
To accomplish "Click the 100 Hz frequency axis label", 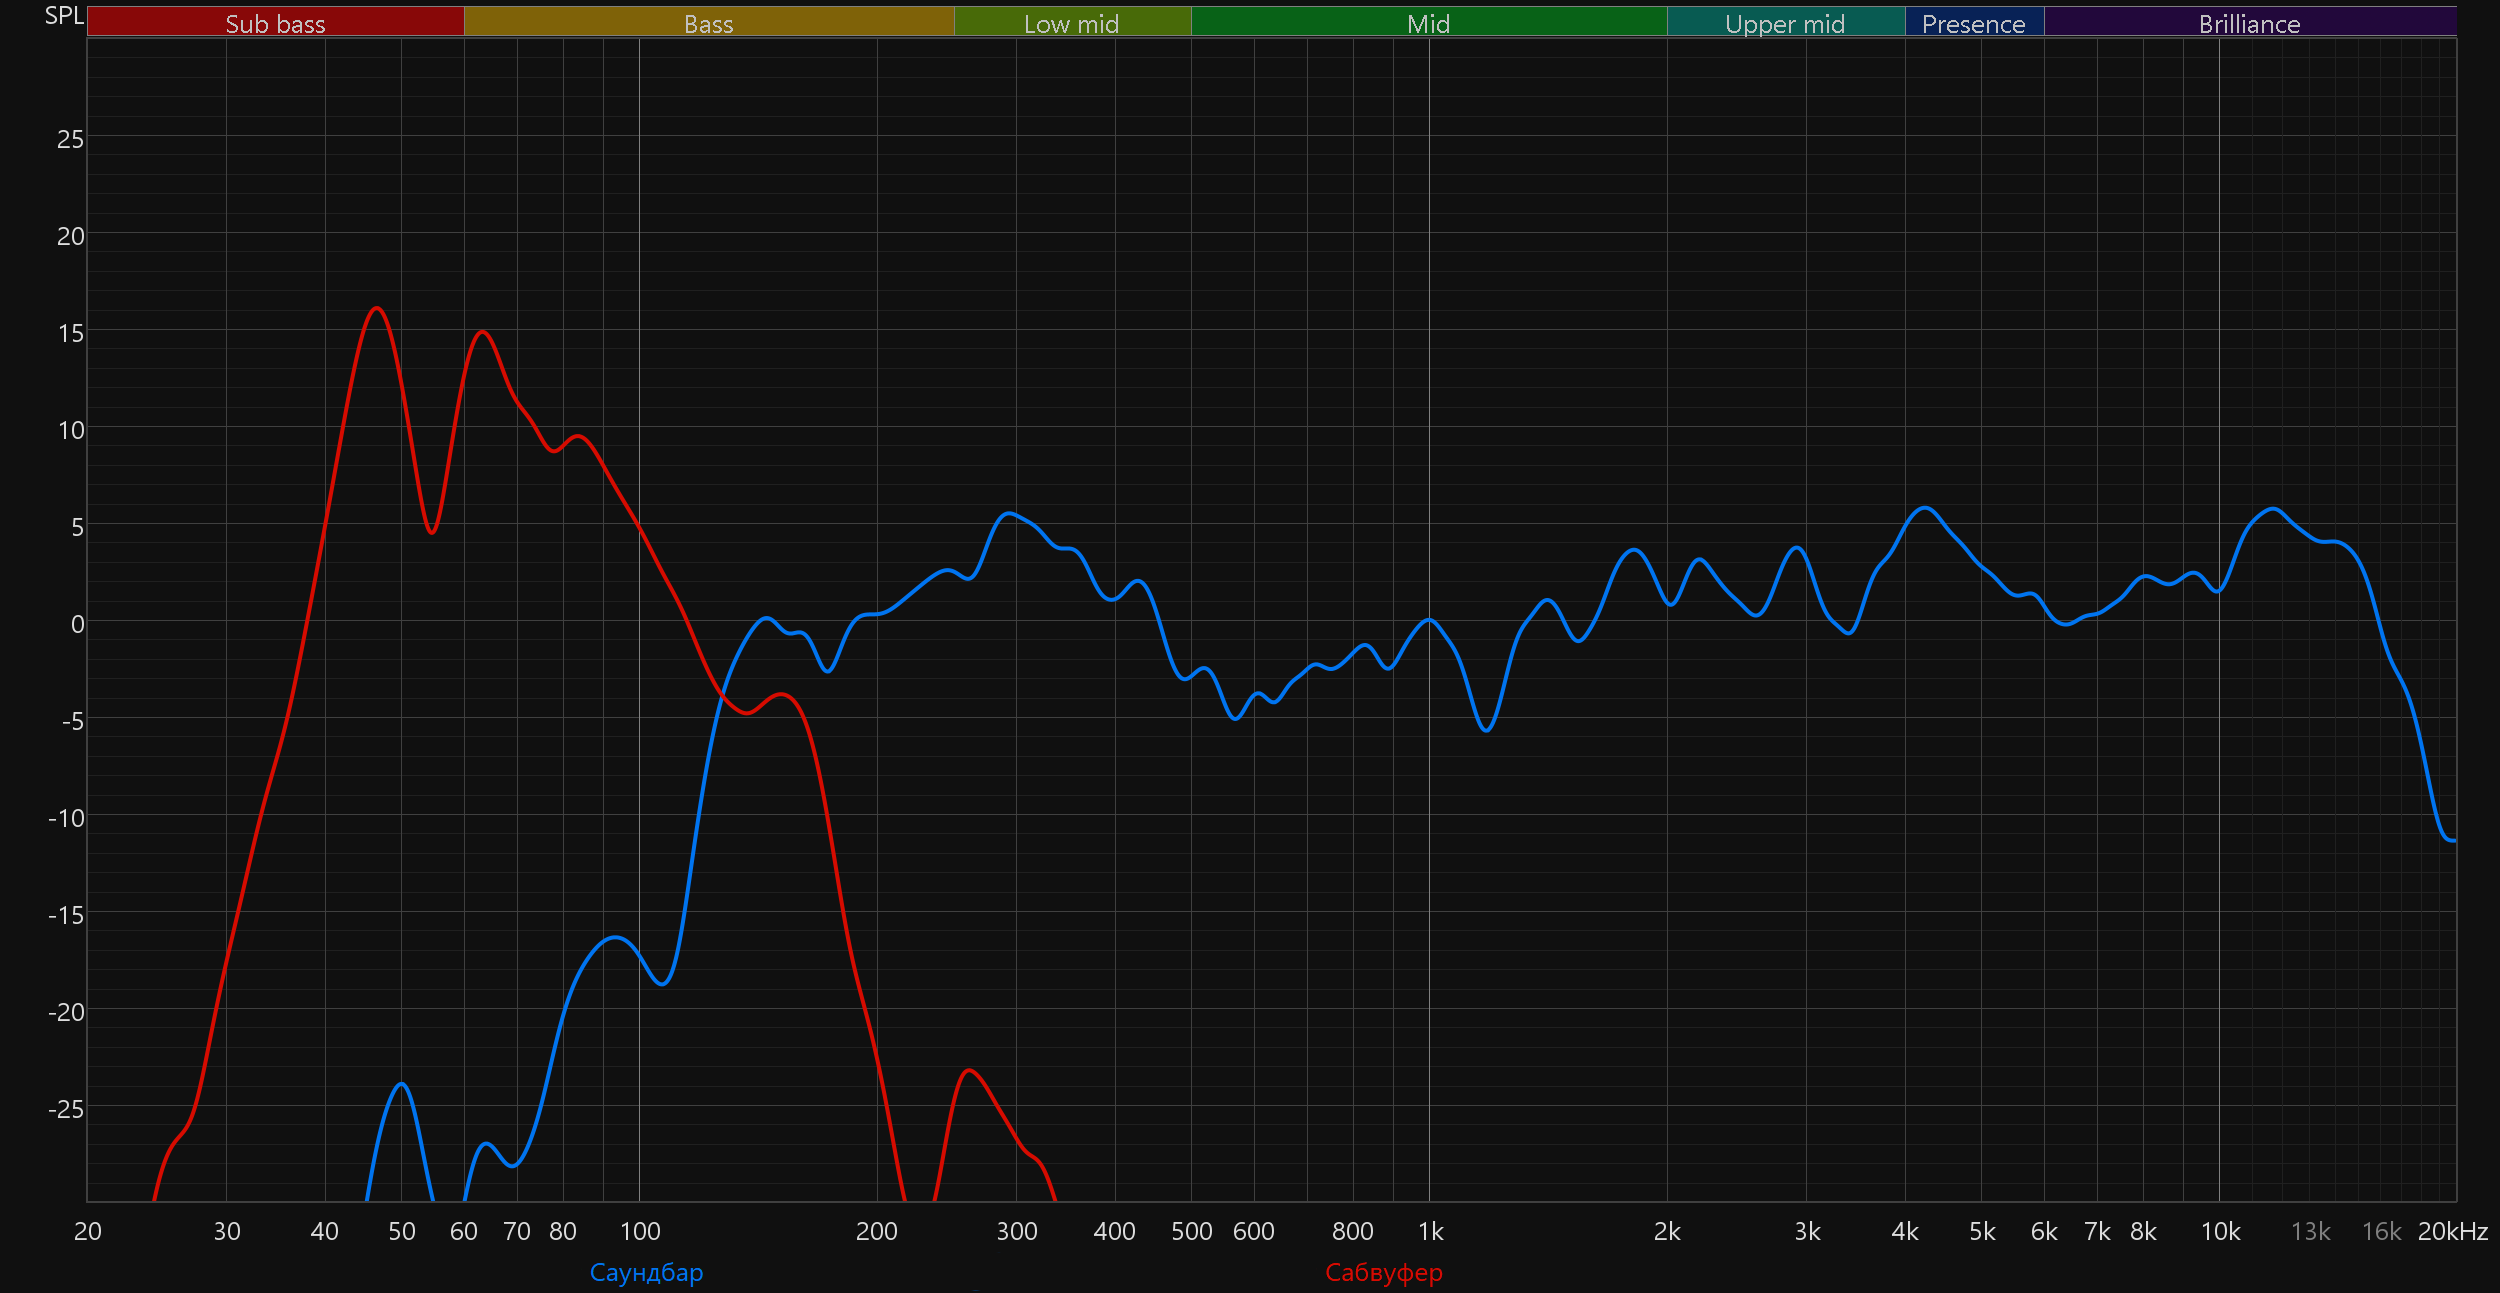I will 640,1231.
